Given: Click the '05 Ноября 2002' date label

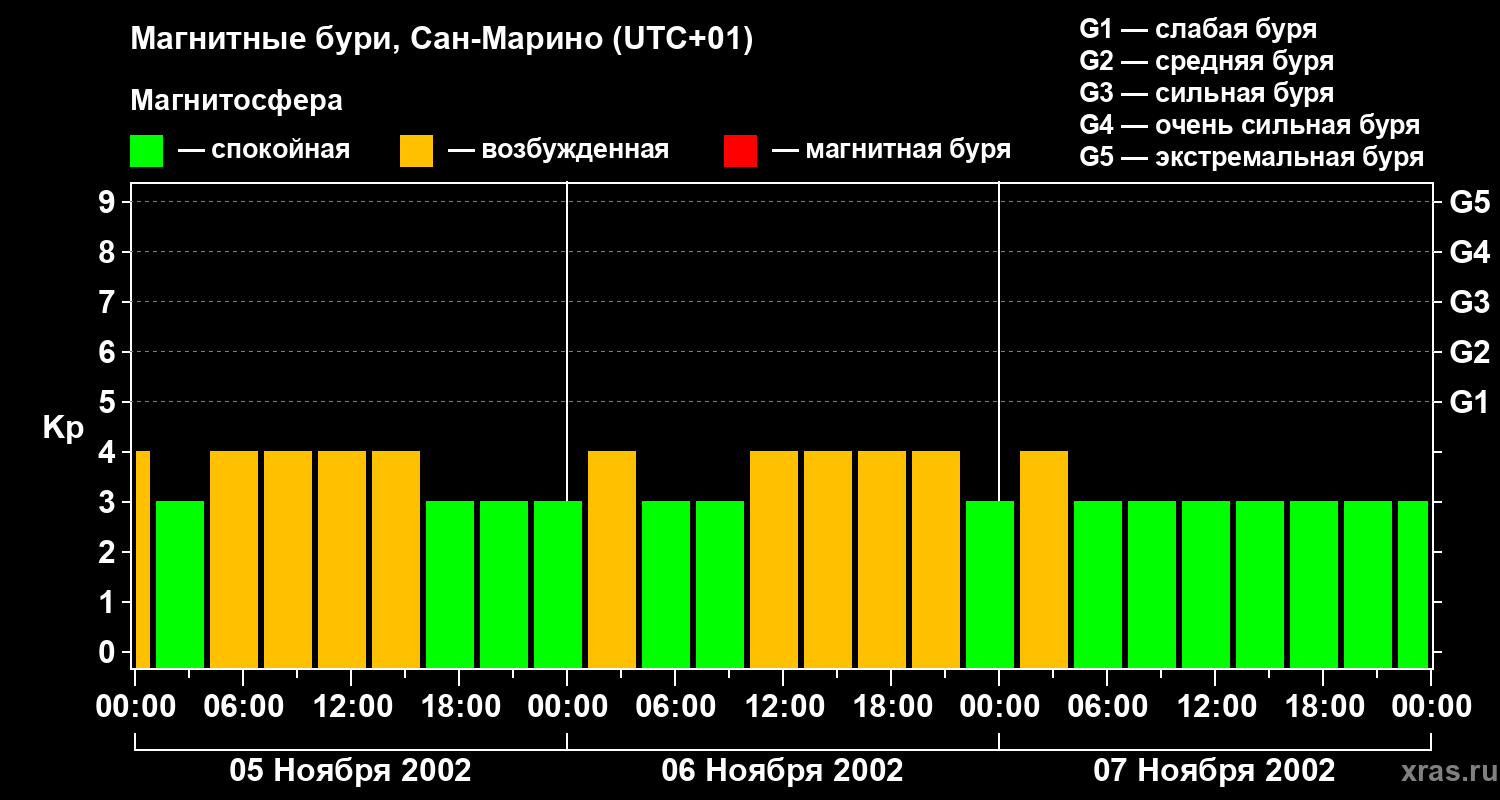Looking at the screenshot, I should [x=350, y=770].
